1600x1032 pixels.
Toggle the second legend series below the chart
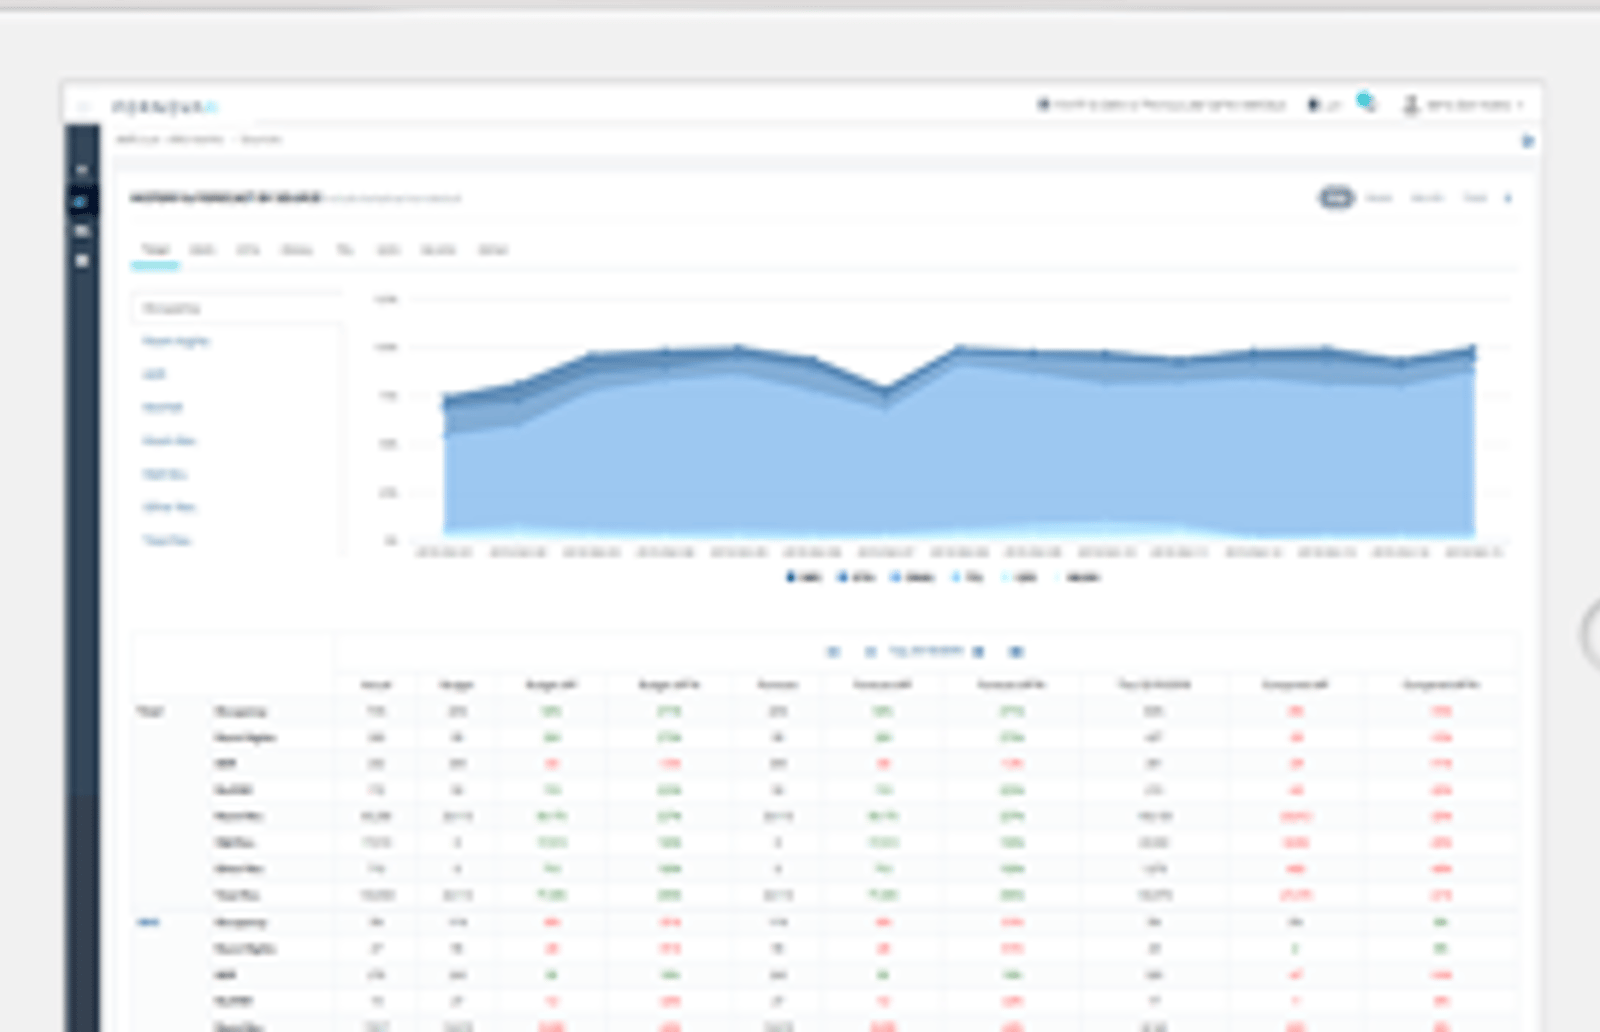click(856, 577)
